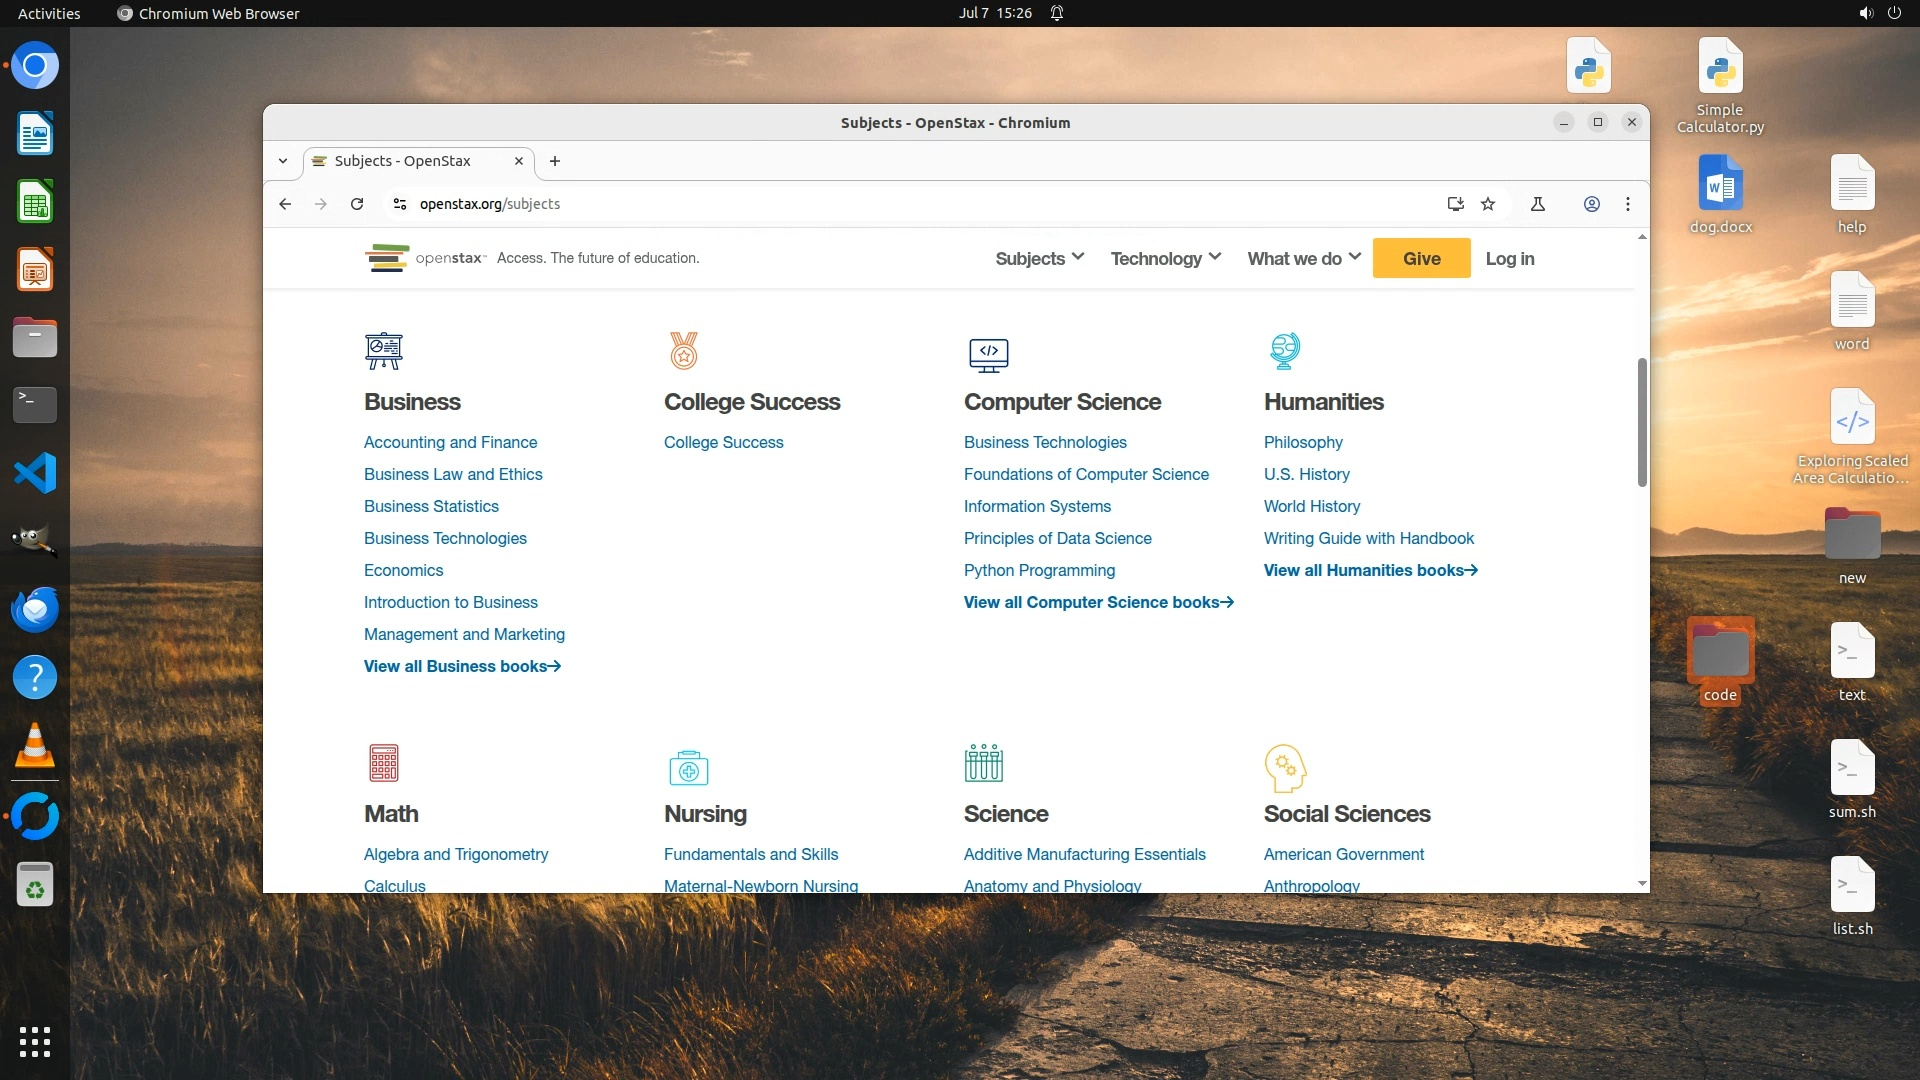
Task: Expand the Technology dropdown menu
Action: (x=1165, y=258)
